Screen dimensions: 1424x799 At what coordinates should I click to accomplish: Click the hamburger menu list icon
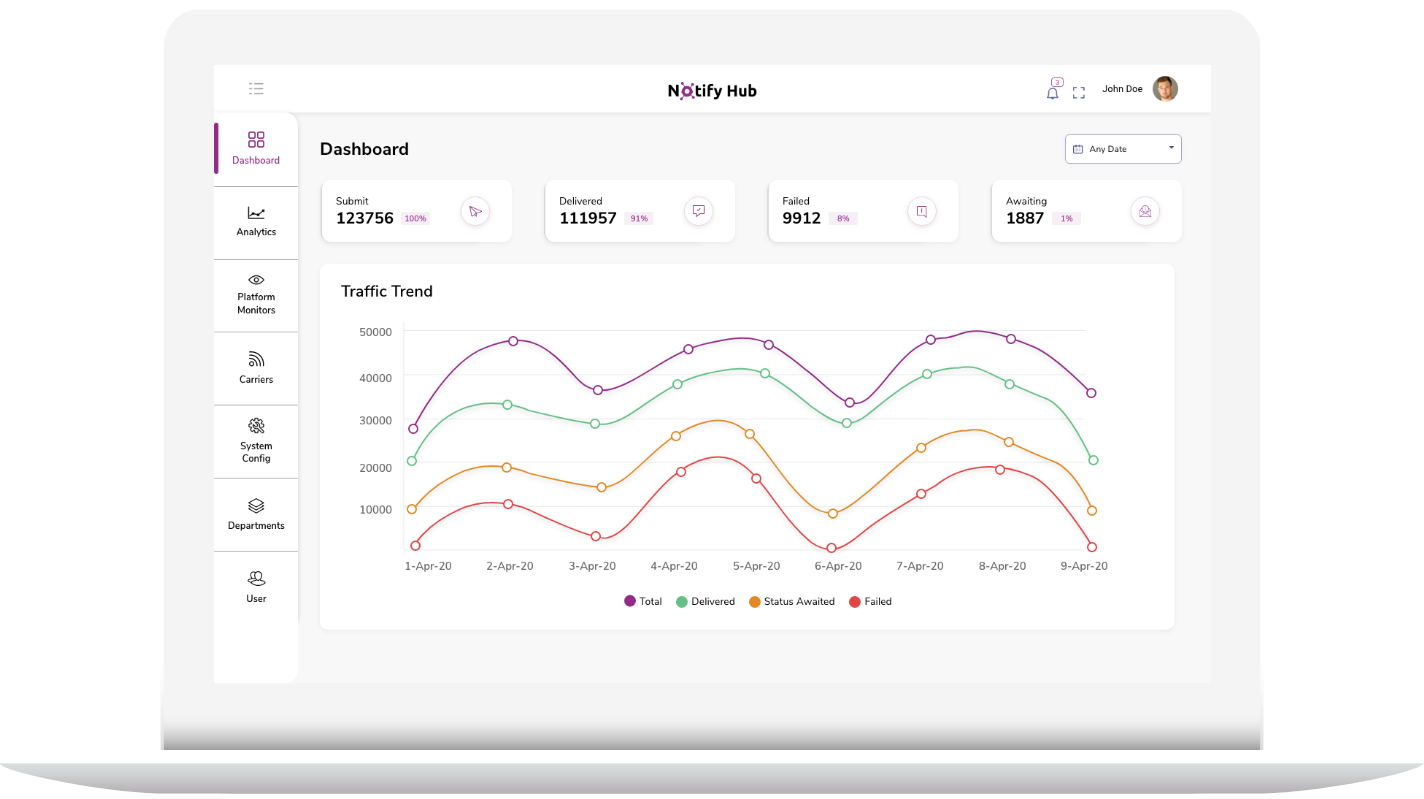tap(256, 89)
